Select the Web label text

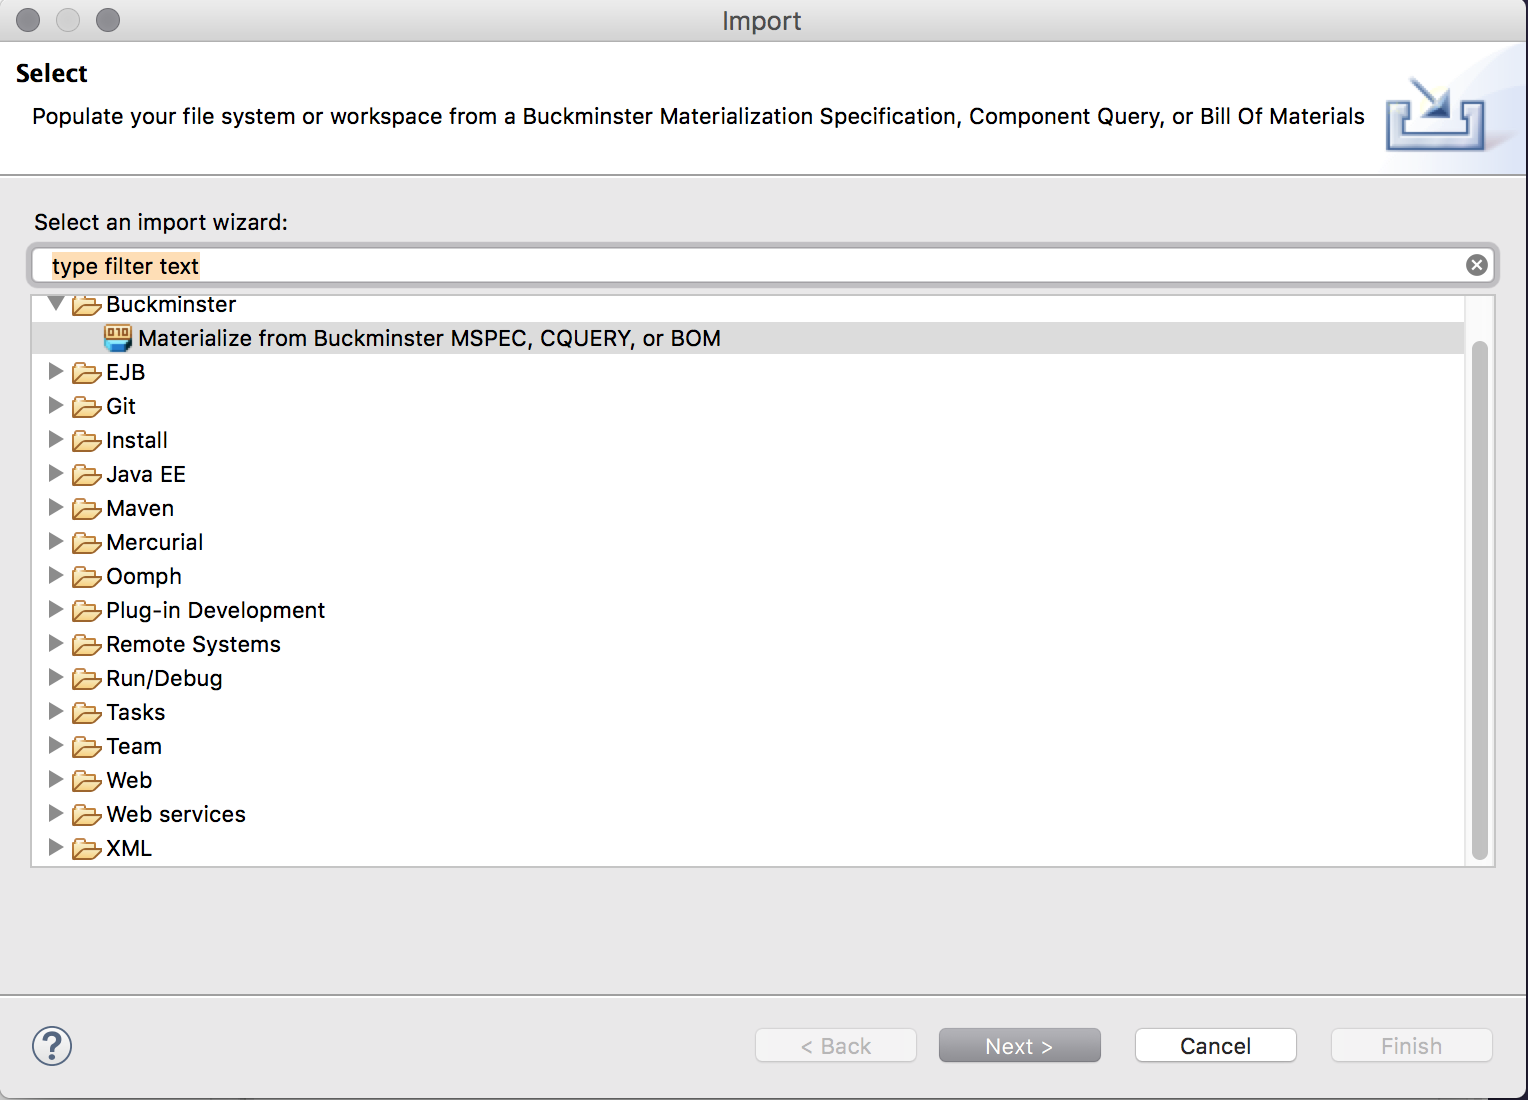pyautogui.click(x=130, y=780)
